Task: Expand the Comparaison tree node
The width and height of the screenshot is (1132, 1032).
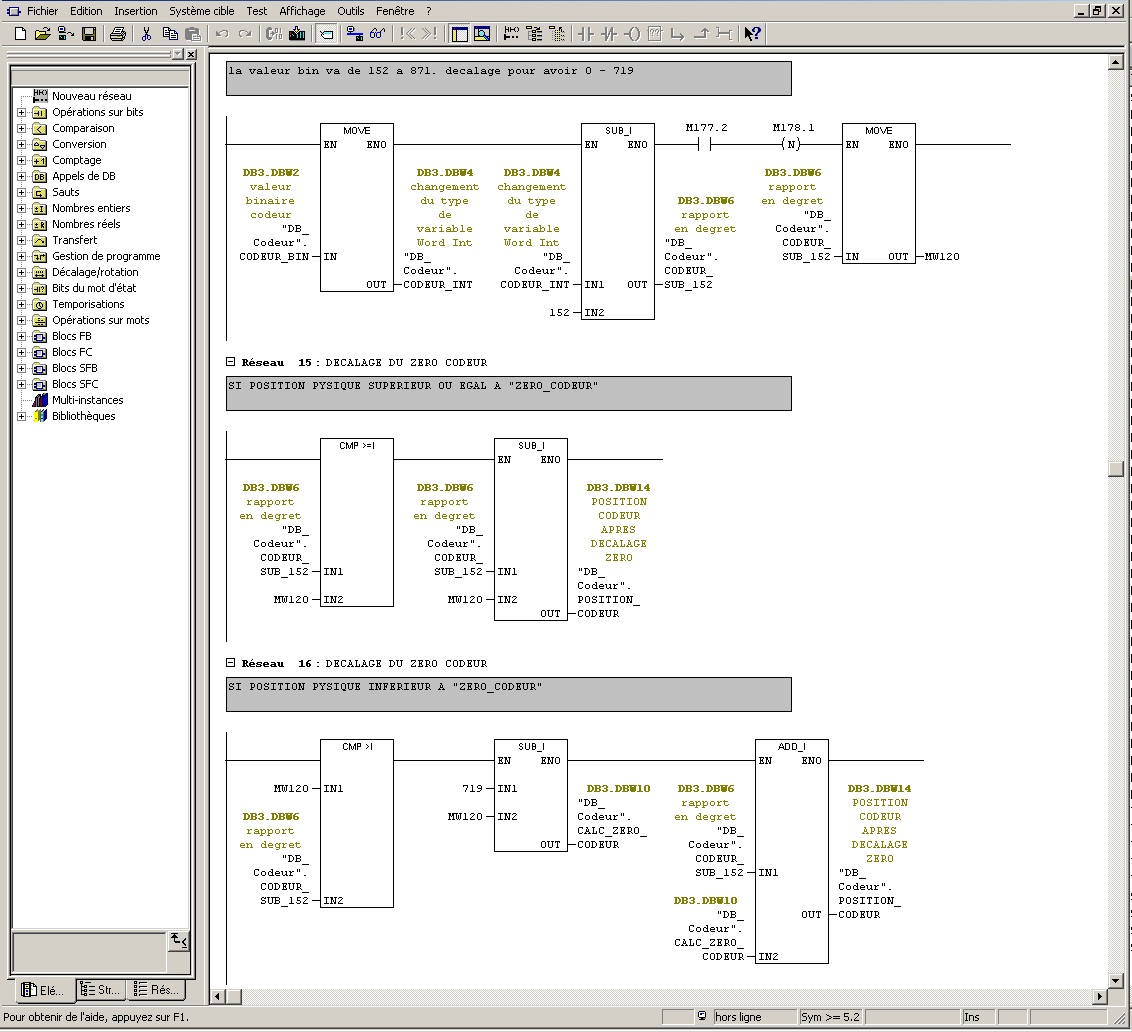Action: [22, 128]
